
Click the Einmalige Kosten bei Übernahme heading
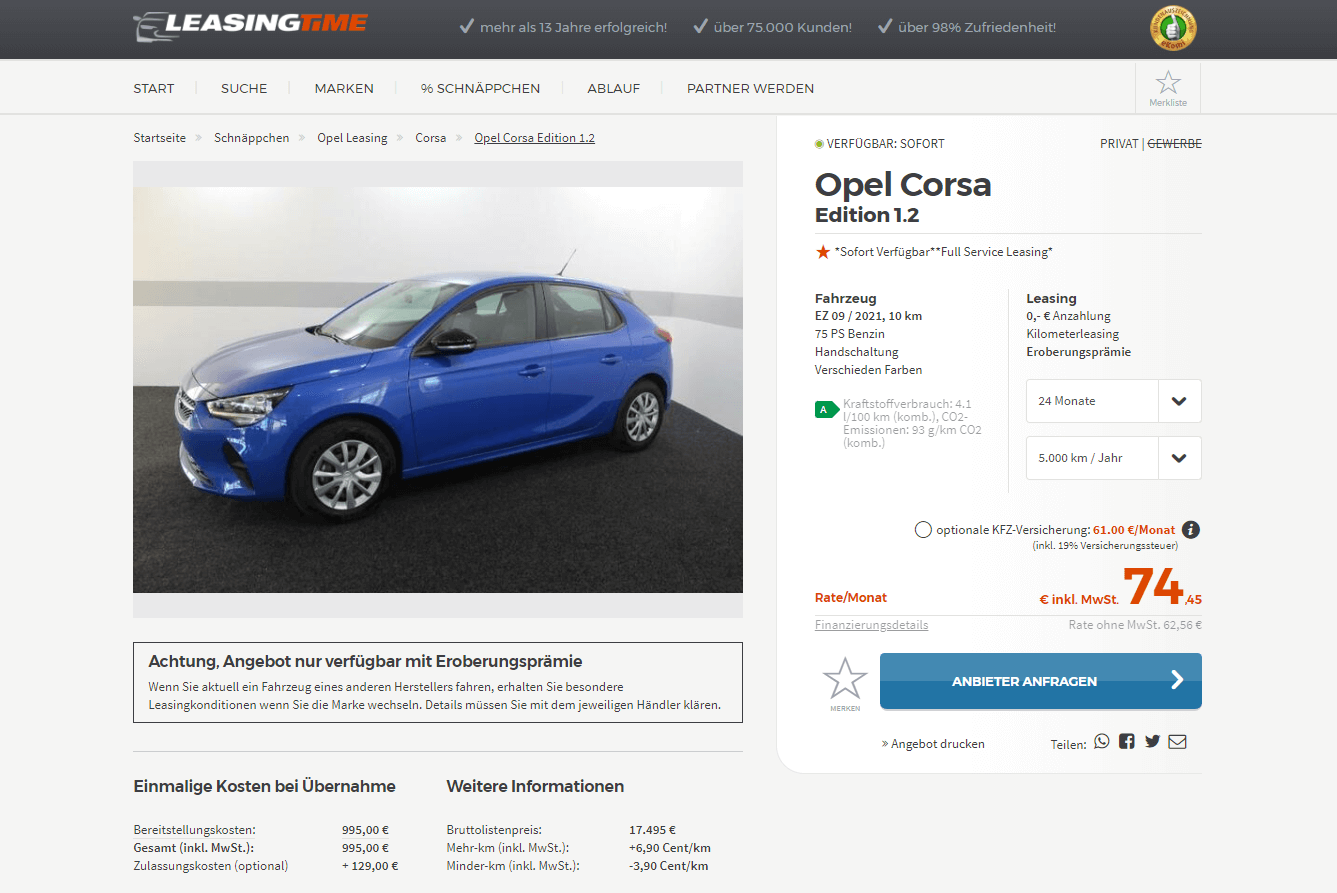point(264,786)
